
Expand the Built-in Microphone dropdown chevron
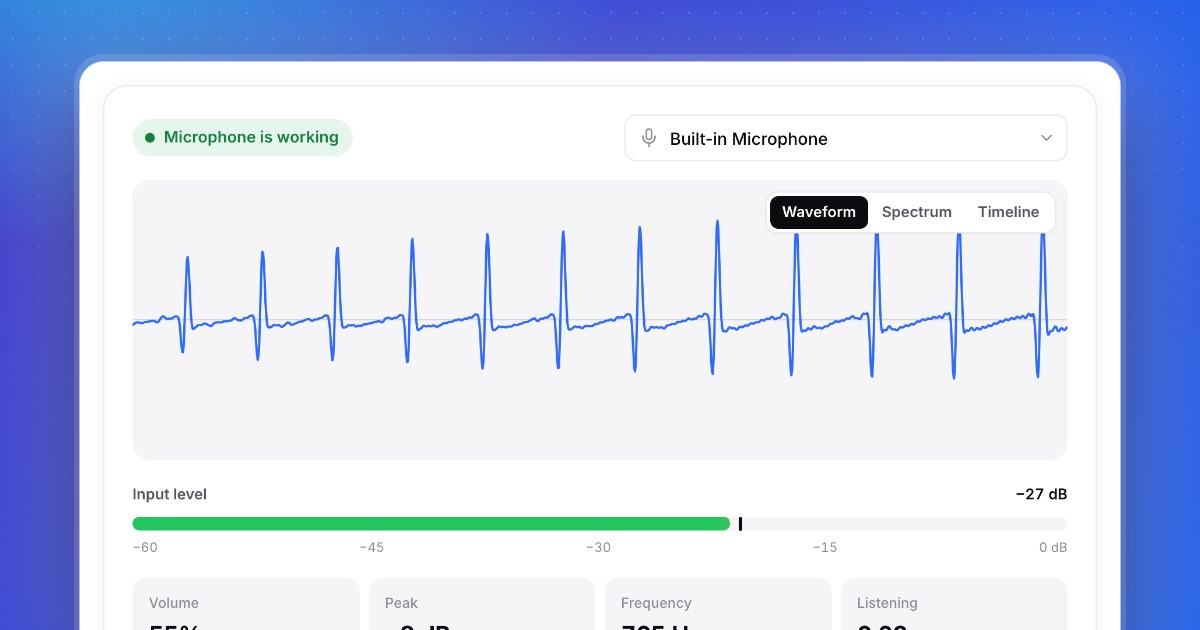pos(1046,138)
